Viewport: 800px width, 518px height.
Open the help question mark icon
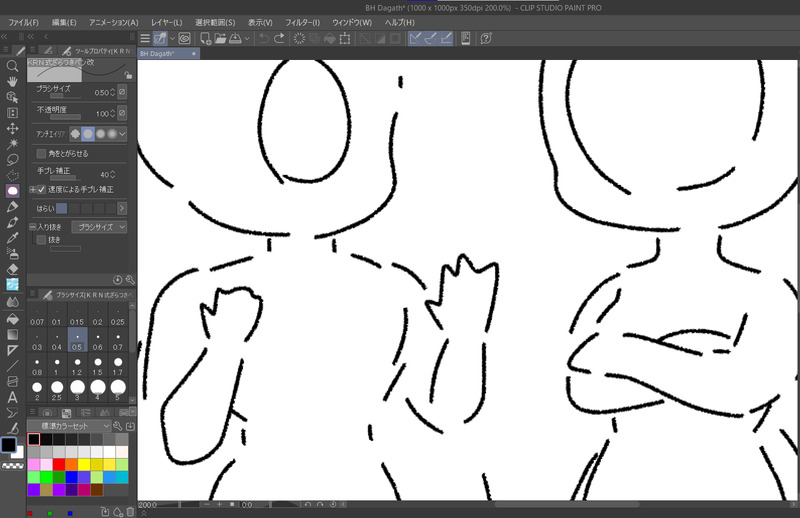[486, 39]
